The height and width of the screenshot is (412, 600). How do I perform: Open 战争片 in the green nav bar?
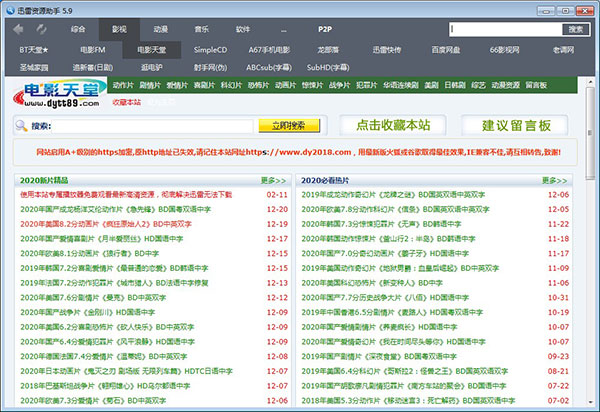(x=339, y=85)
